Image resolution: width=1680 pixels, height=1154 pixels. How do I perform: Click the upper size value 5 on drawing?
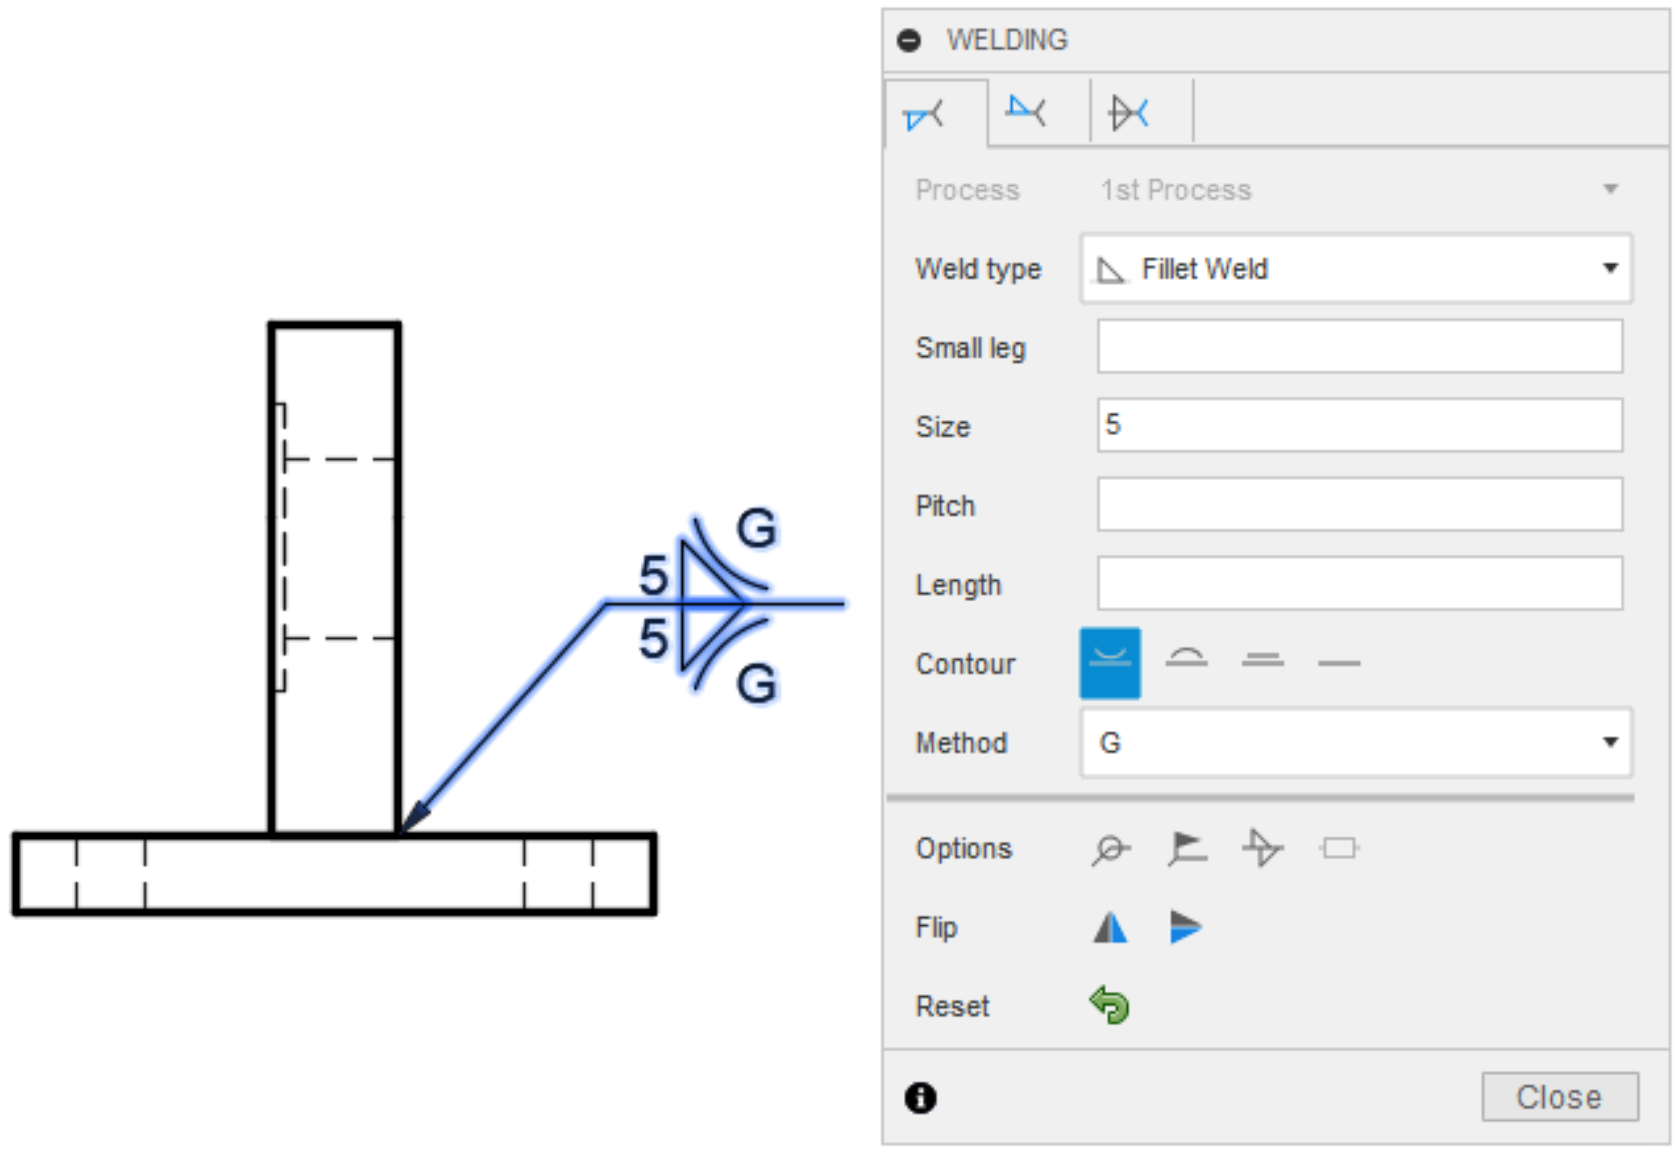pos(653,575)
